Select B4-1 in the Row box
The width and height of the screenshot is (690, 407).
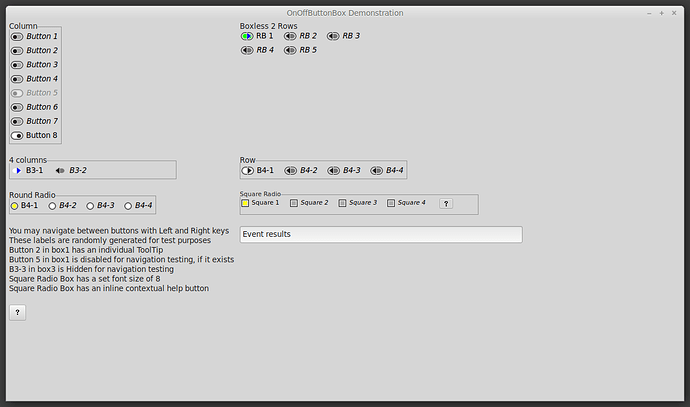257,170
